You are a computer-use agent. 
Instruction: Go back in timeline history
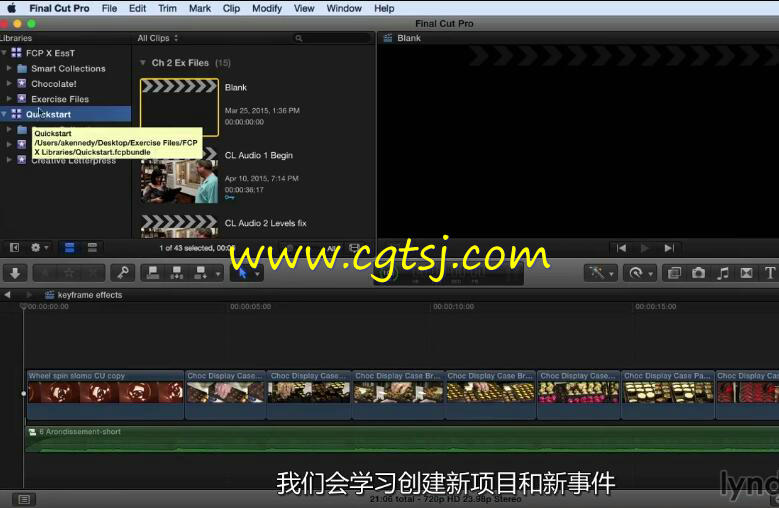pyautogui.click(x=7, y=295)
